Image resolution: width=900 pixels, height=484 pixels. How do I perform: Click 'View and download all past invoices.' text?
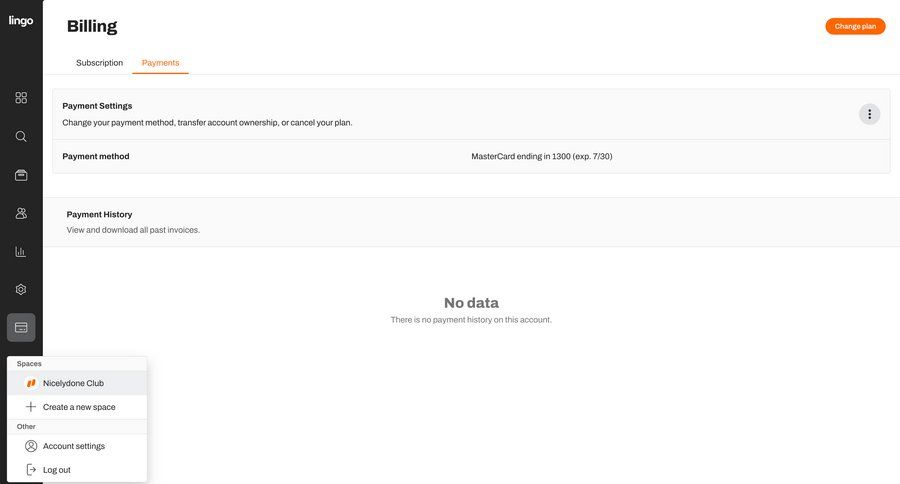pyautogui.click(x=133, y=230)
